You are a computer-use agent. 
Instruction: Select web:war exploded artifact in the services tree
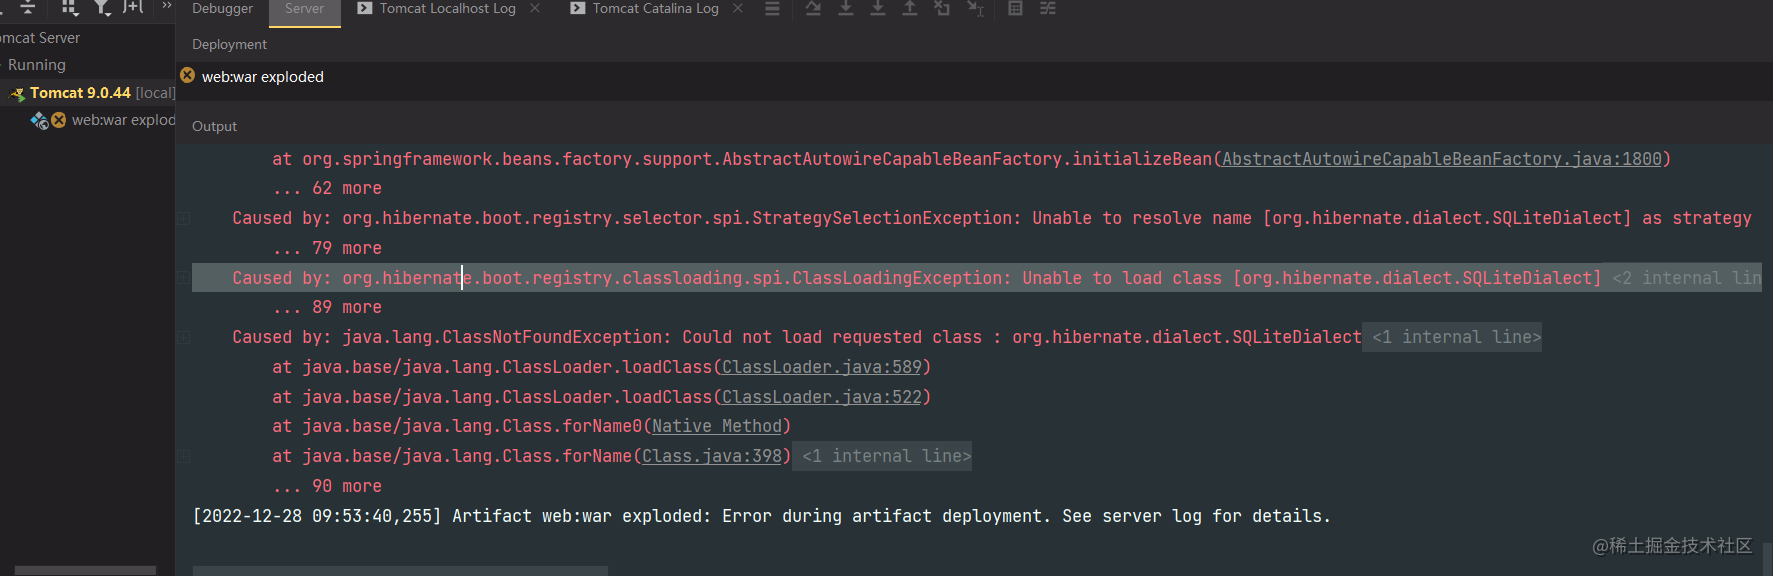pos(123,120)
